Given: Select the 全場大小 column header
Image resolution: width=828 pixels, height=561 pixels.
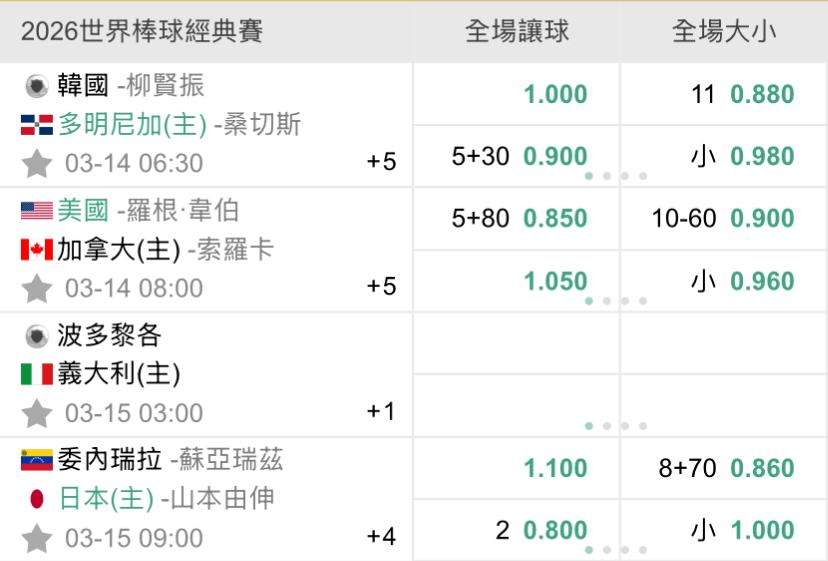Looking at the screenshot, I should (723, 32).
